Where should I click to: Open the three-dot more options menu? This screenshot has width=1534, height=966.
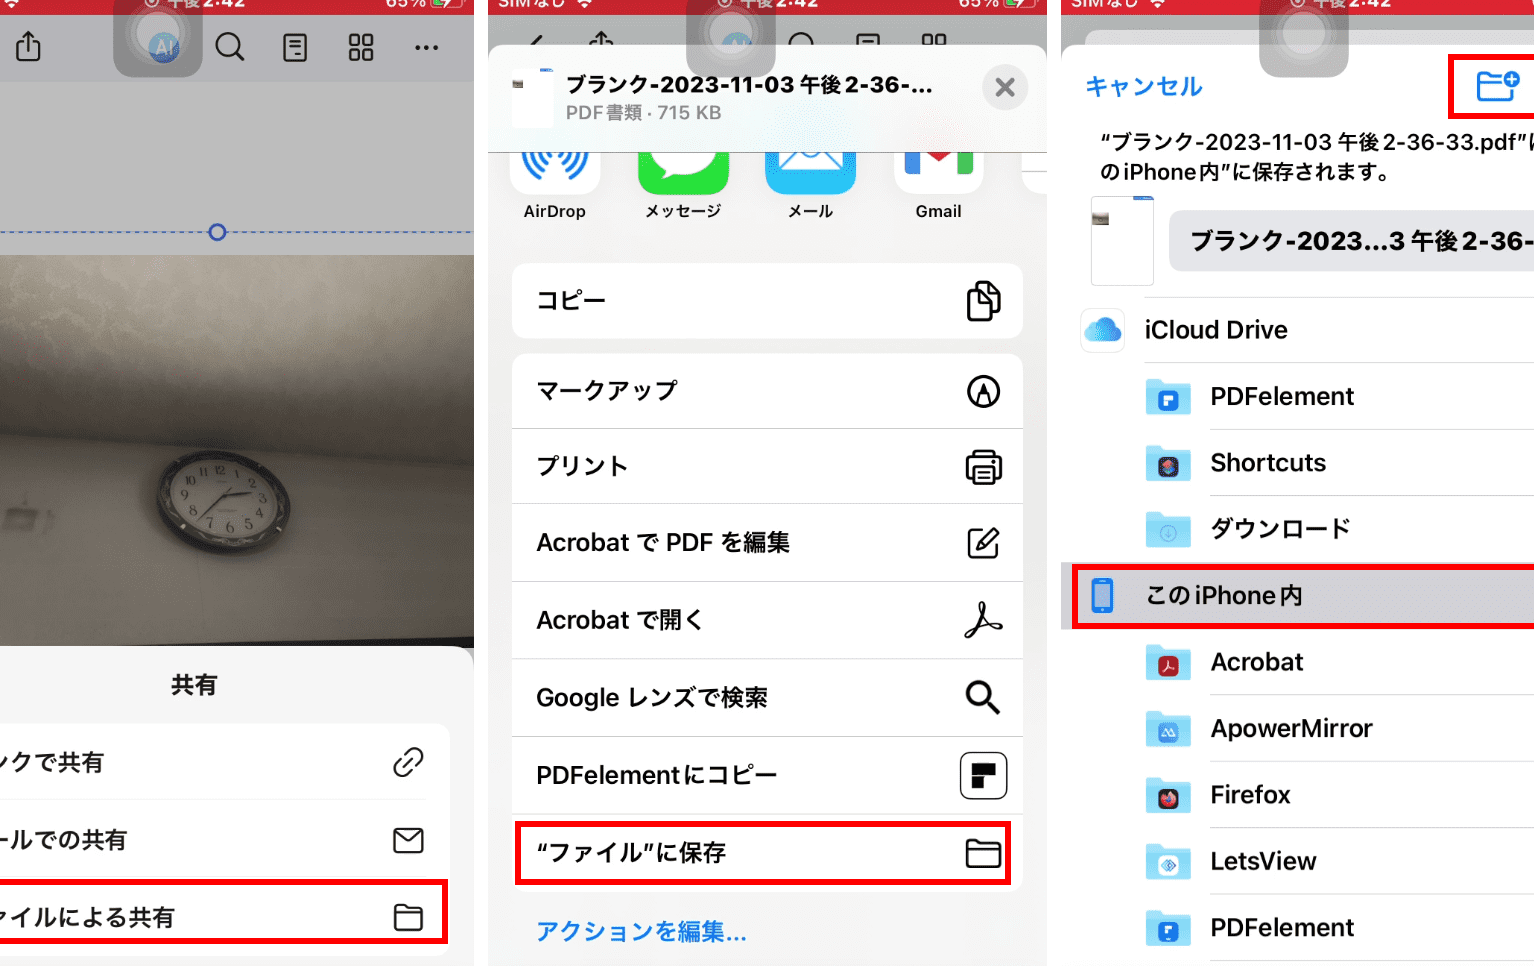coord(426,47)
